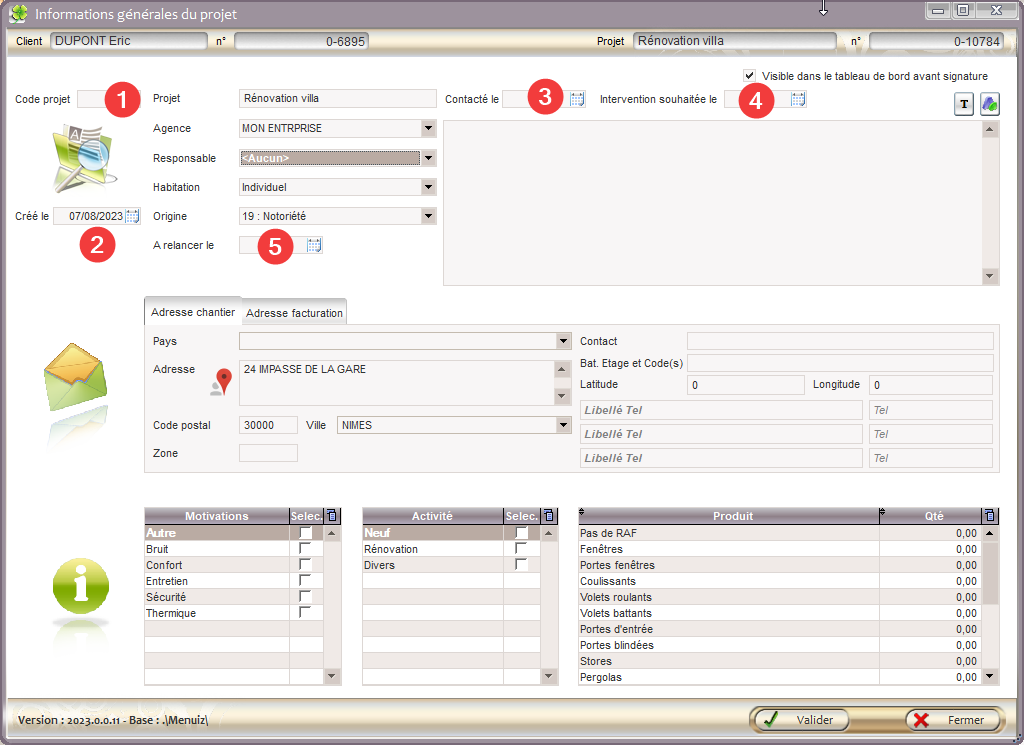Click the Projet name field in the form
Screen dimensions: 1024x745
338,99
